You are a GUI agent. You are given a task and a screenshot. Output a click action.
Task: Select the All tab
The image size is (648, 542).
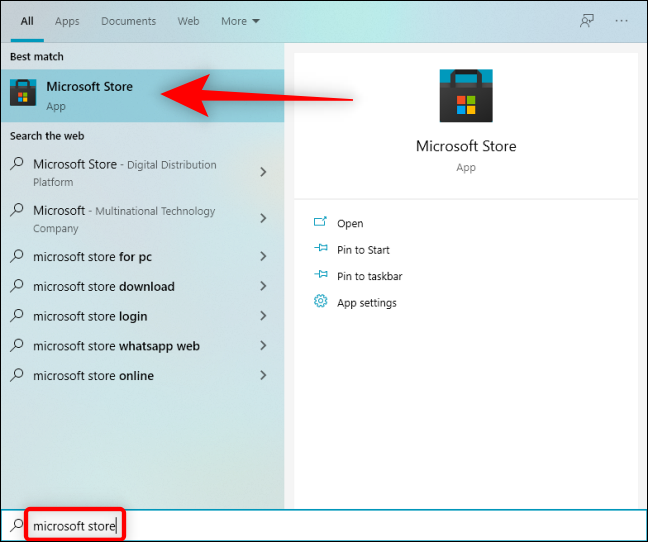pos(27,21)
